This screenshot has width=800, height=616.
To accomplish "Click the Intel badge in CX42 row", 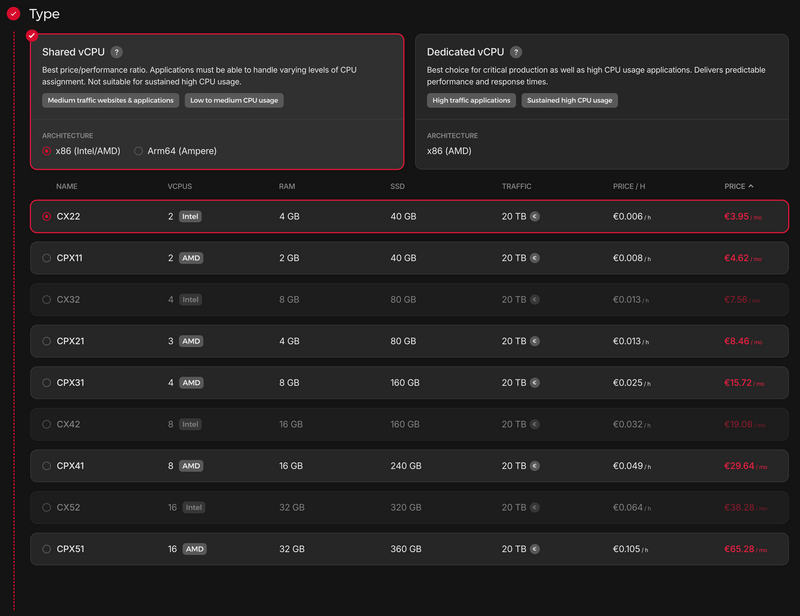I will [190, 425].
